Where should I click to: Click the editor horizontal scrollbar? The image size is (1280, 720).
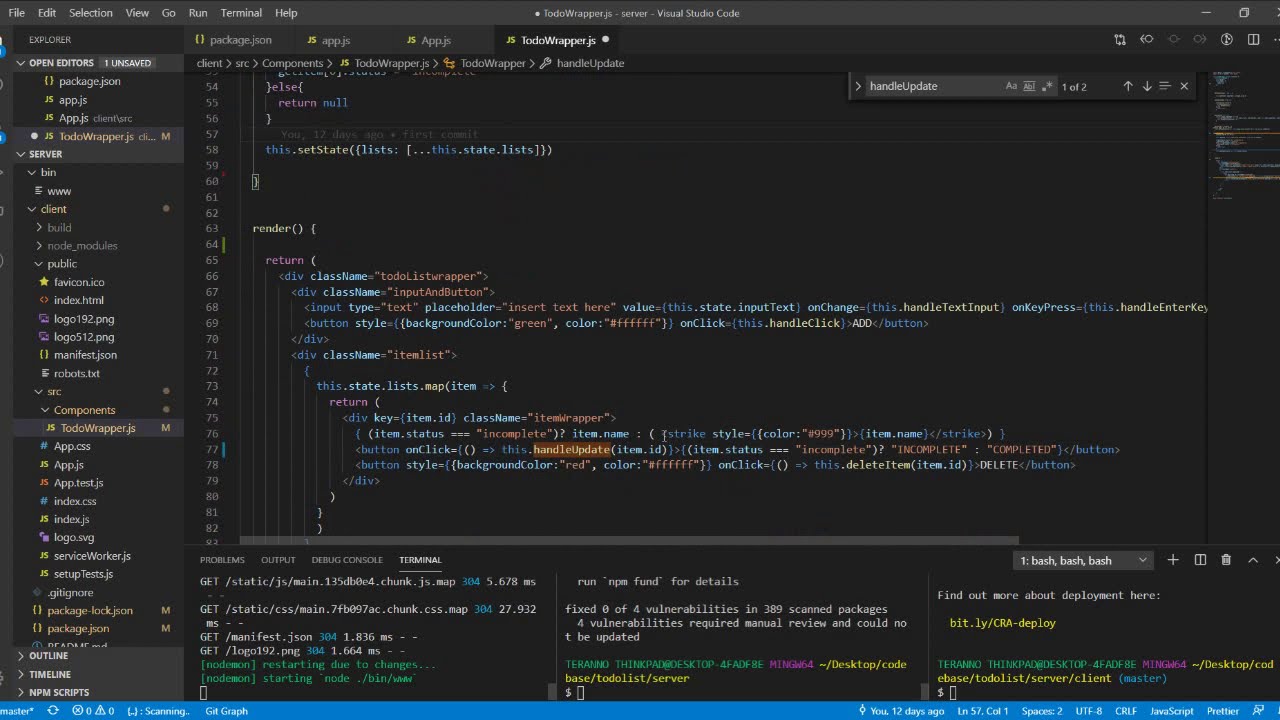click(x=629, y=541)
